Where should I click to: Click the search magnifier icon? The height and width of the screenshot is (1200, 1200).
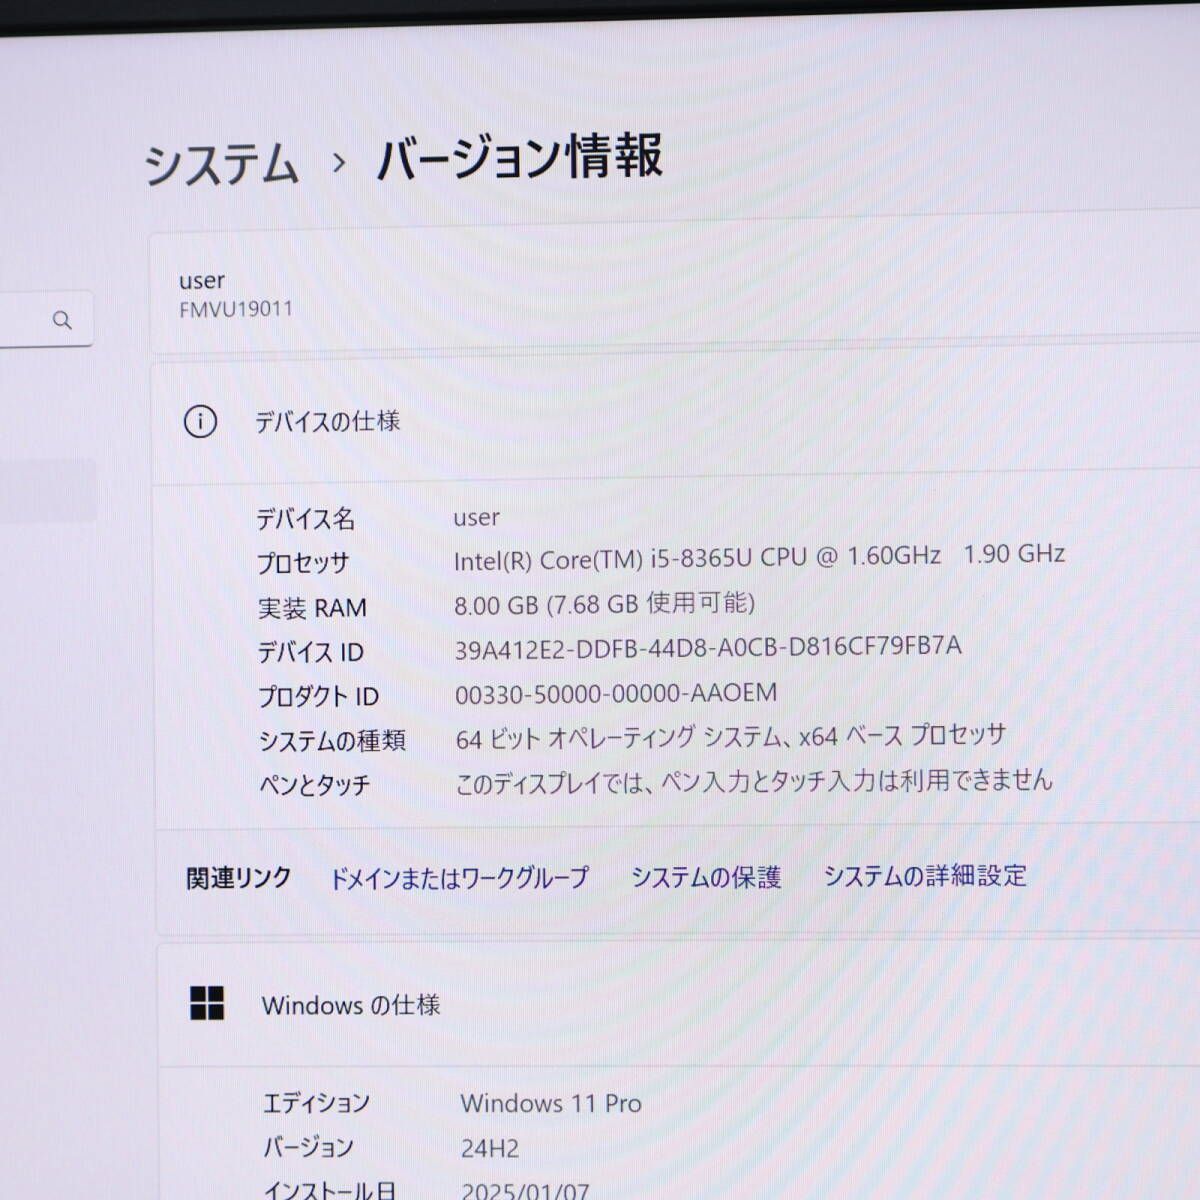click(x=62, y=320)
